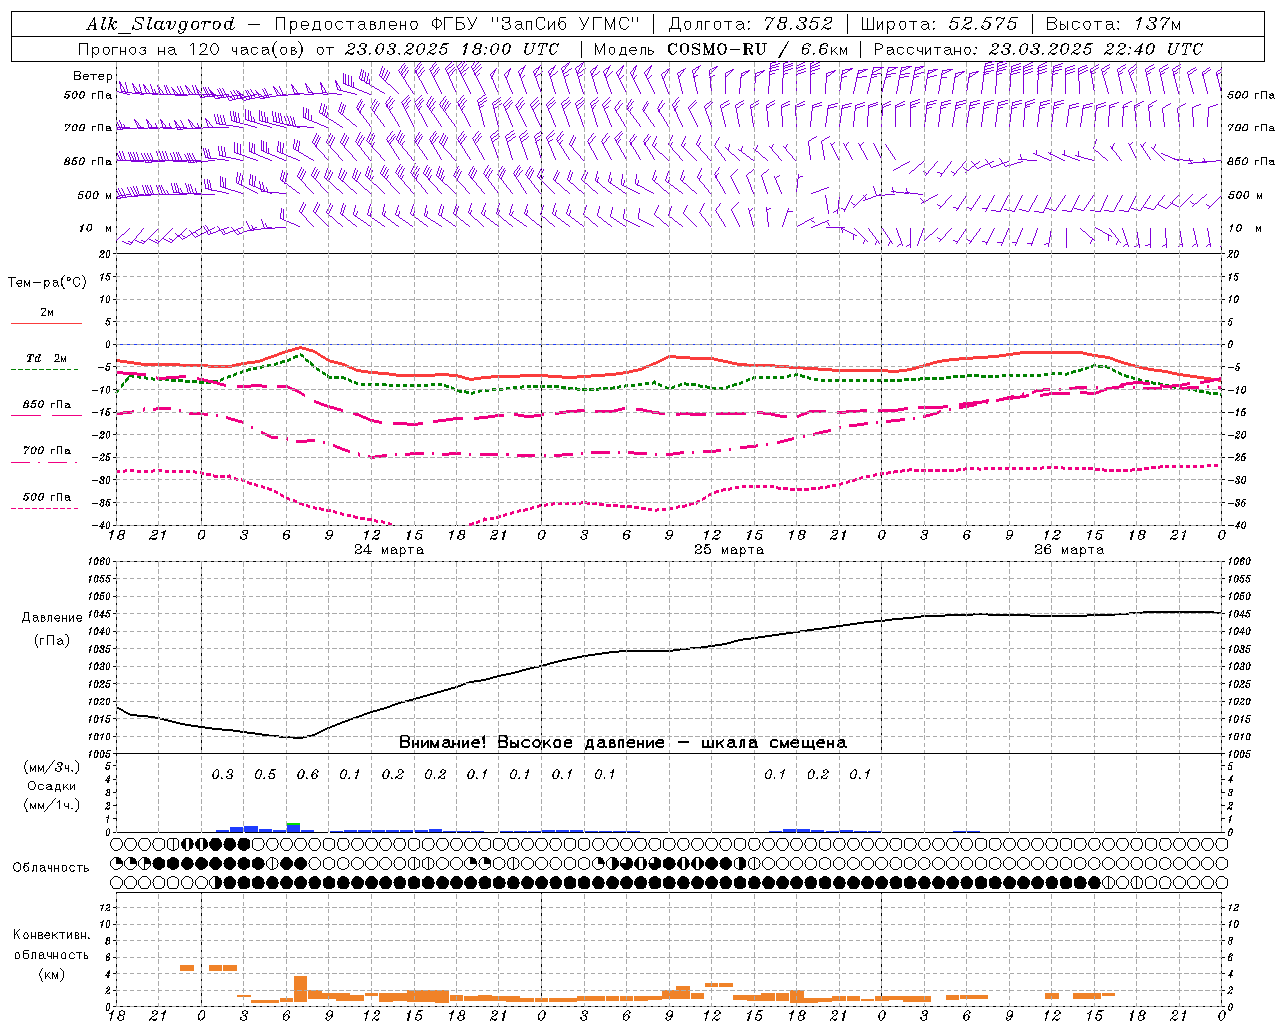
Task: Click the Alk_Slavgorod station title
Action: click(x=160, y=24)
